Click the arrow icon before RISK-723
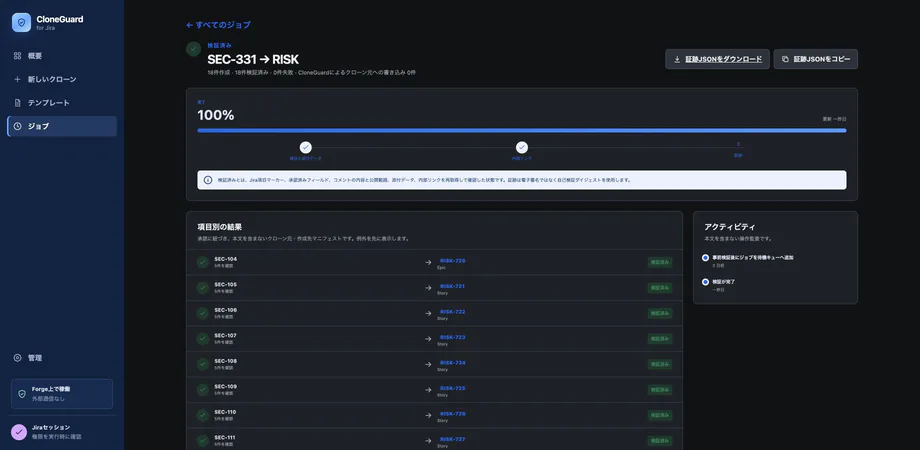 click(x=428, y=339)
